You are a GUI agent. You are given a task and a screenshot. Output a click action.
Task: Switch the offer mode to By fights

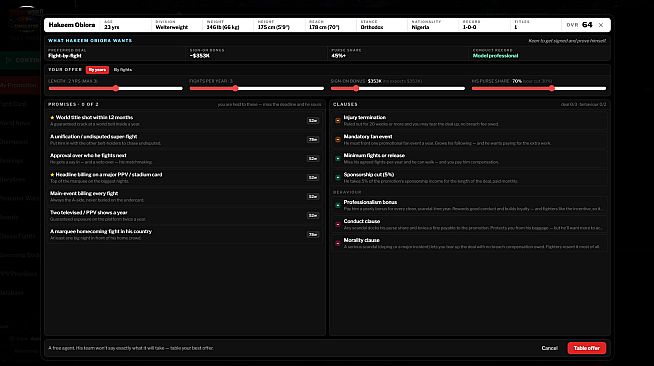click(123, 70)
